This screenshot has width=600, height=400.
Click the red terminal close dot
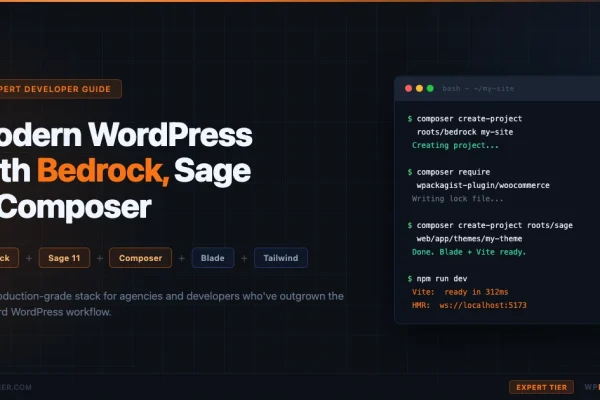[x=408, y=88]
